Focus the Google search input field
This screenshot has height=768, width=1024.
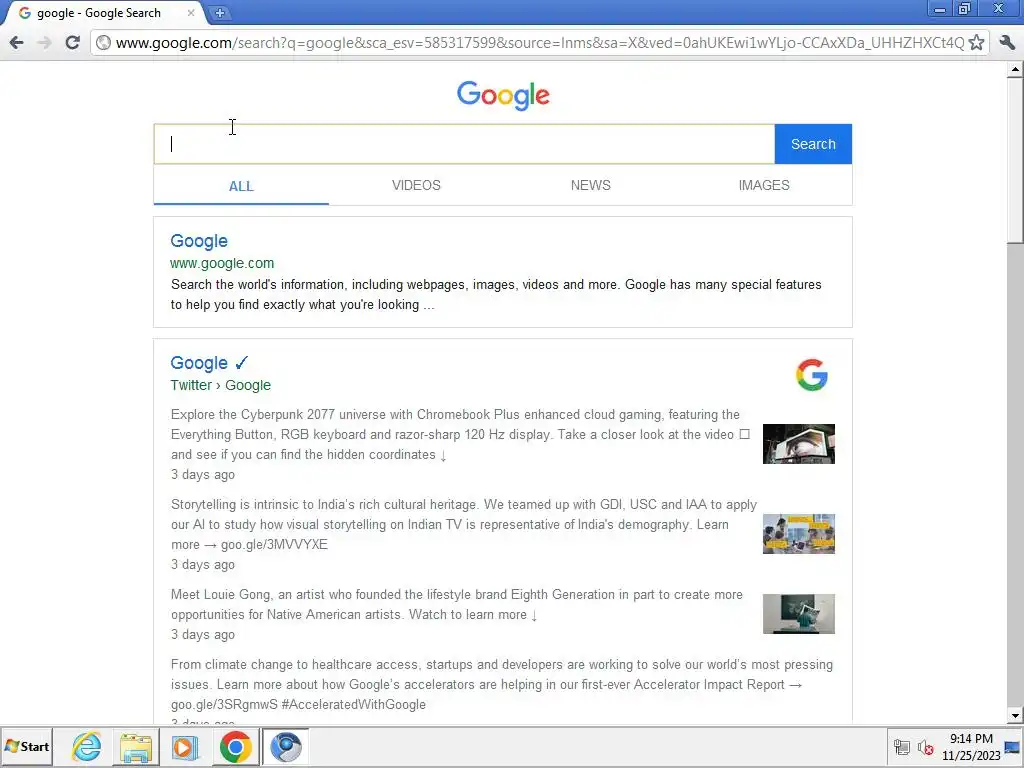click(464, 144)
